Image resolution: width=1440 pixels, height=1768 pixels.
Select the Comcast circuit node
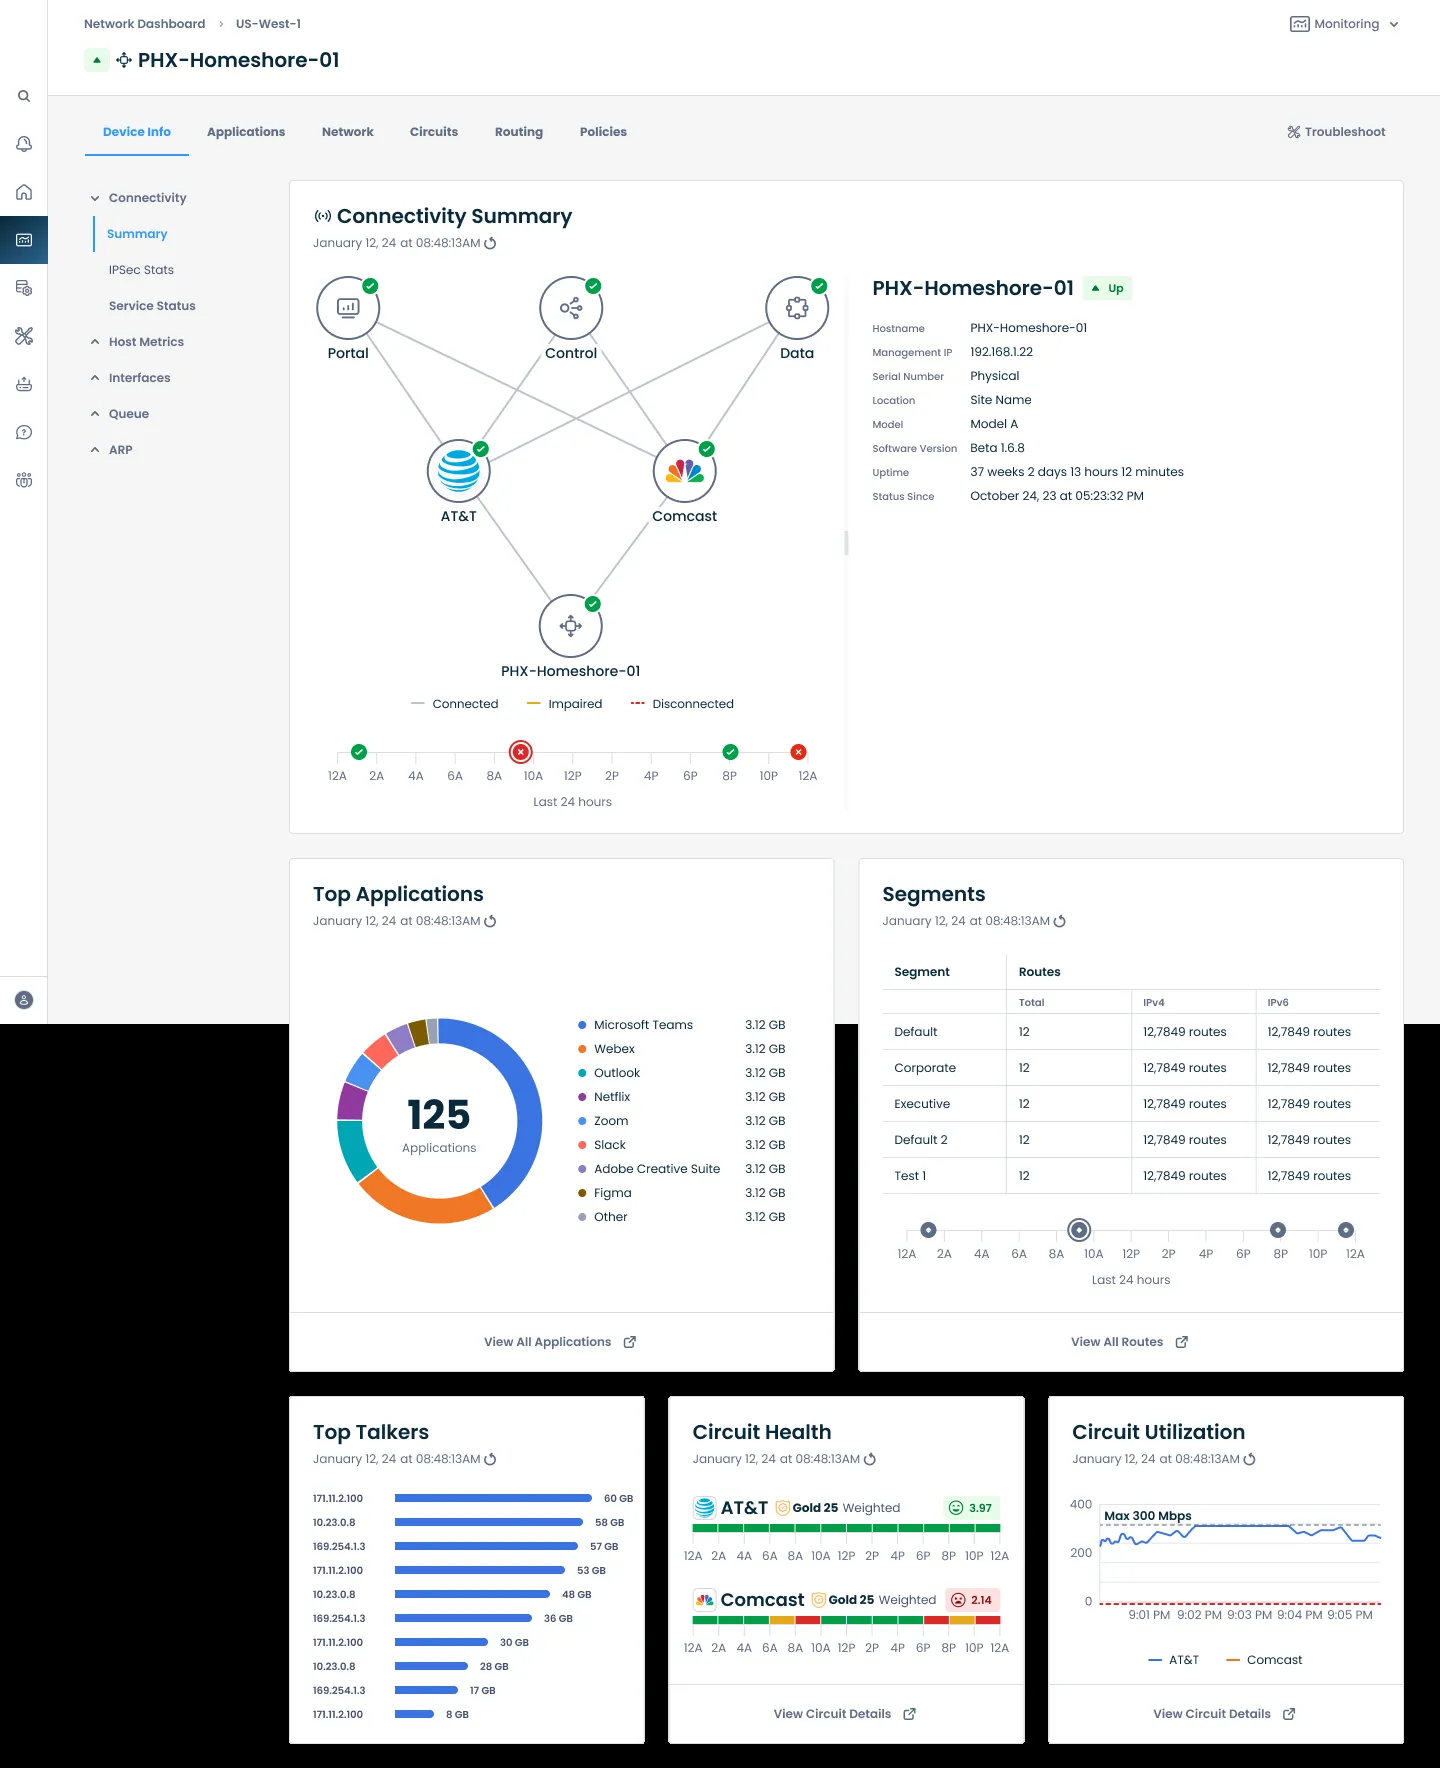[x=685, y=471]
